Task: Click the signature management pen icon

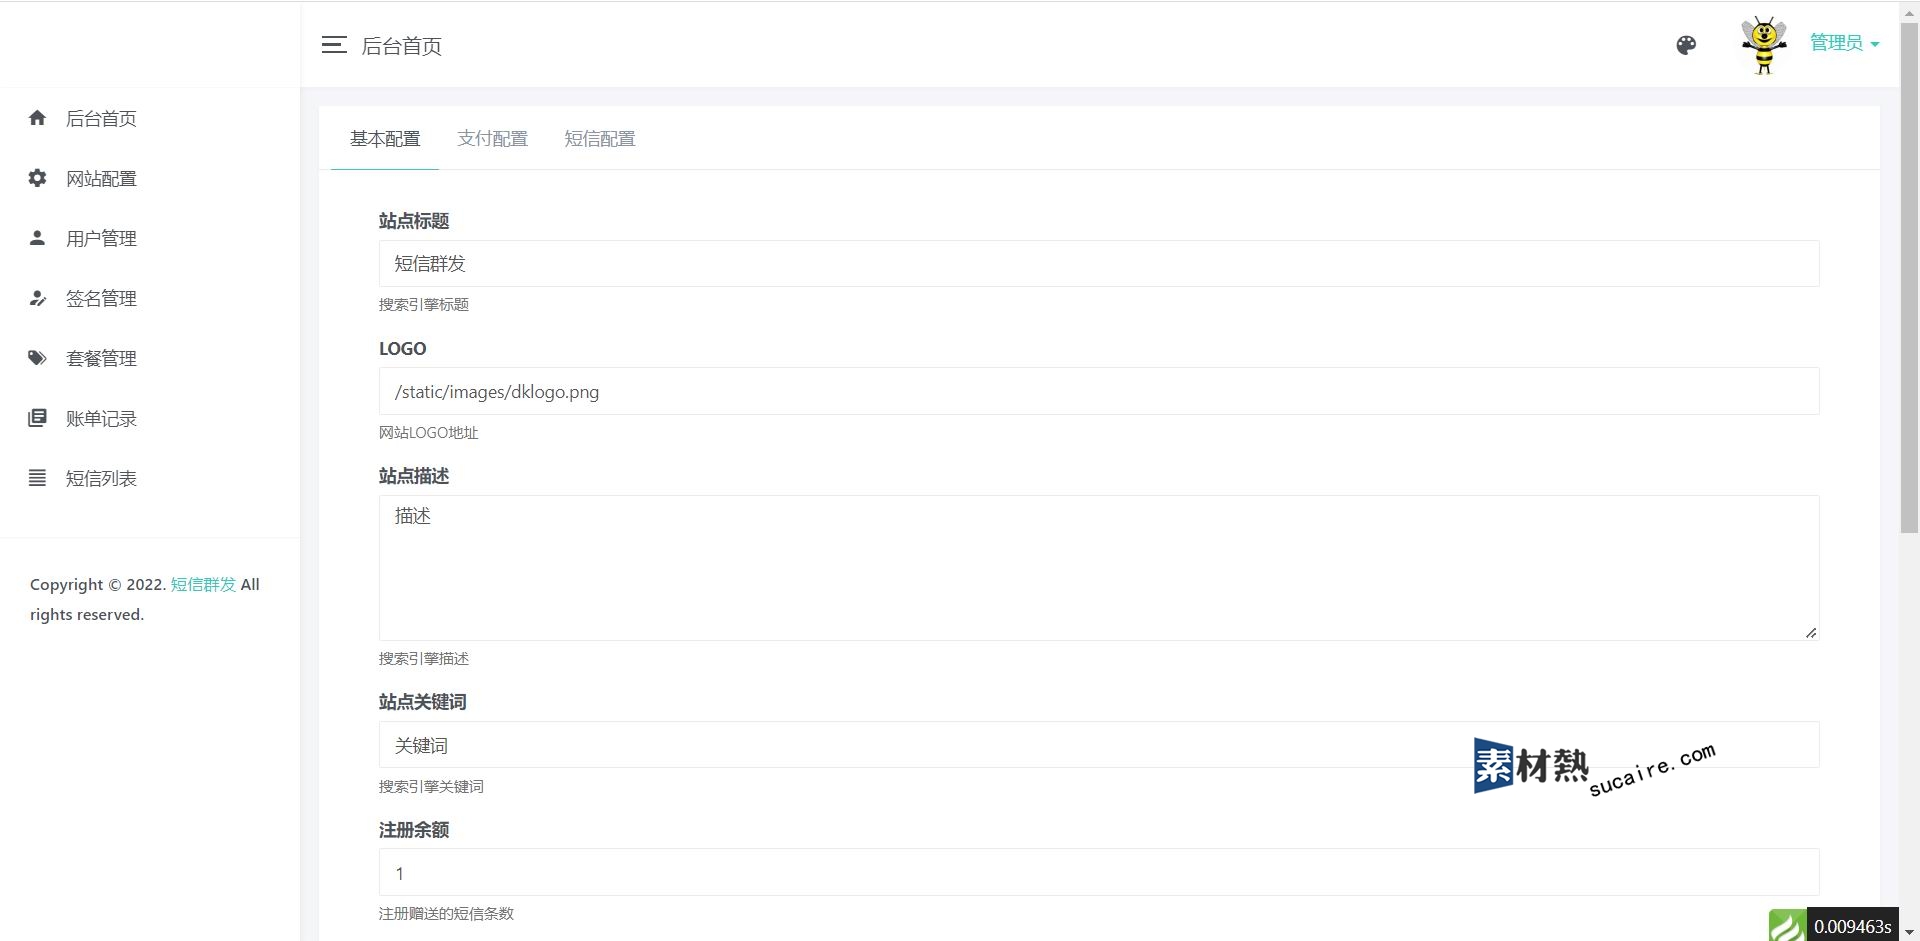Action: tap(37, 298)
